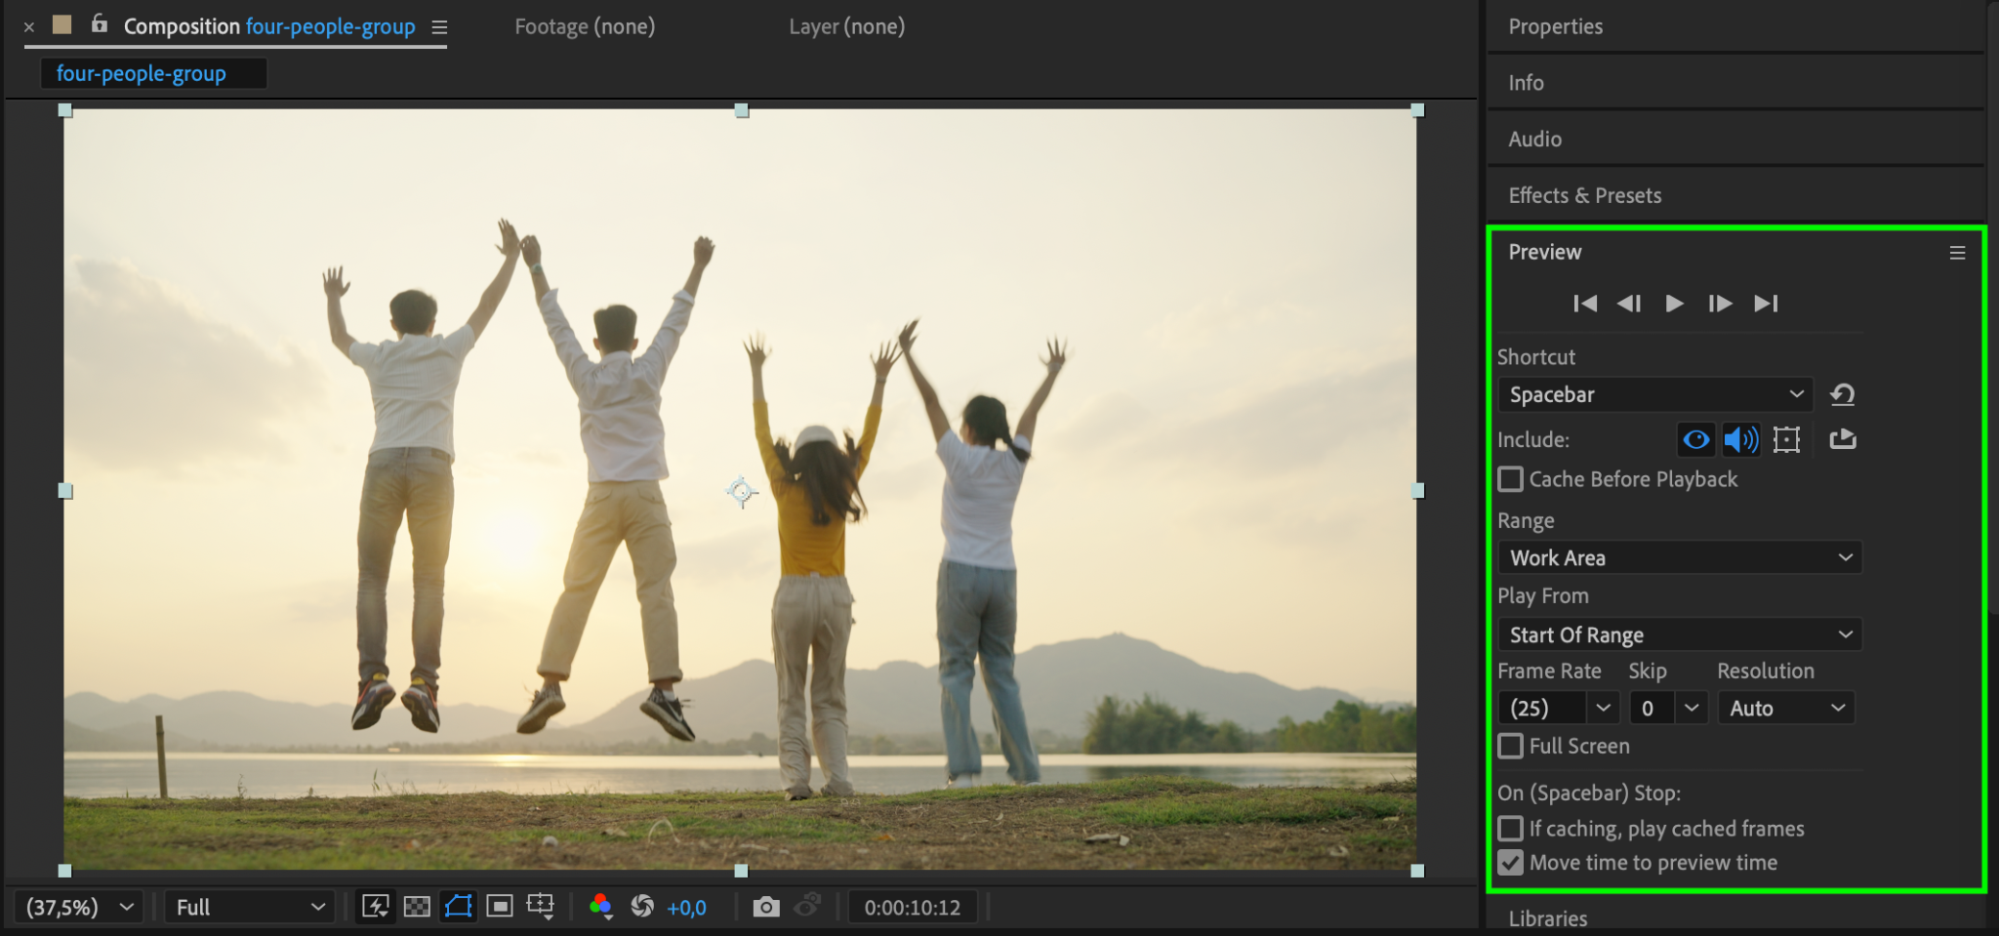Click the Play preview button
This screenshot has height=937, width=1999.
tap(1674, 304)
